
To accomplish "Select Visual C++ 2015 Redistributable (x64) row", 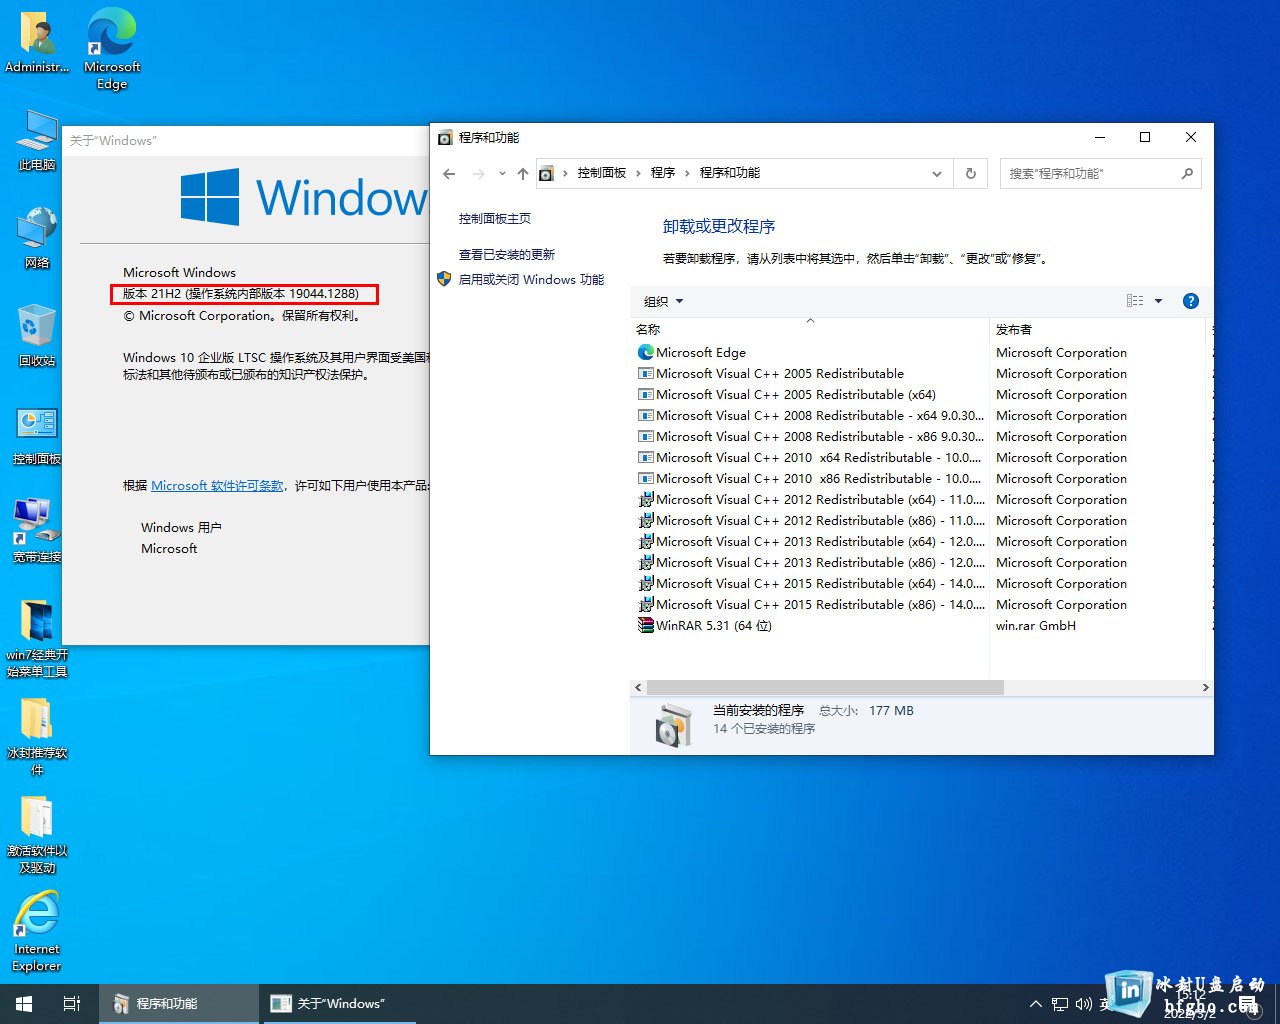I will 810,583.
